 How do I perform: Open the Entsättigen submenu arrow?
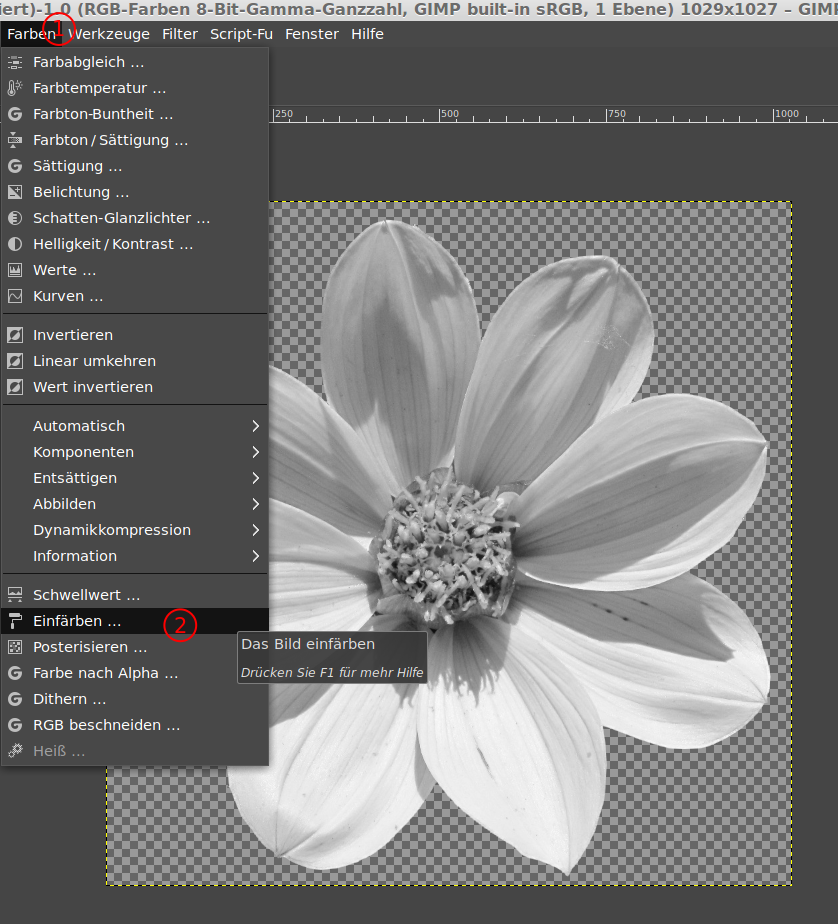point(255,478)
